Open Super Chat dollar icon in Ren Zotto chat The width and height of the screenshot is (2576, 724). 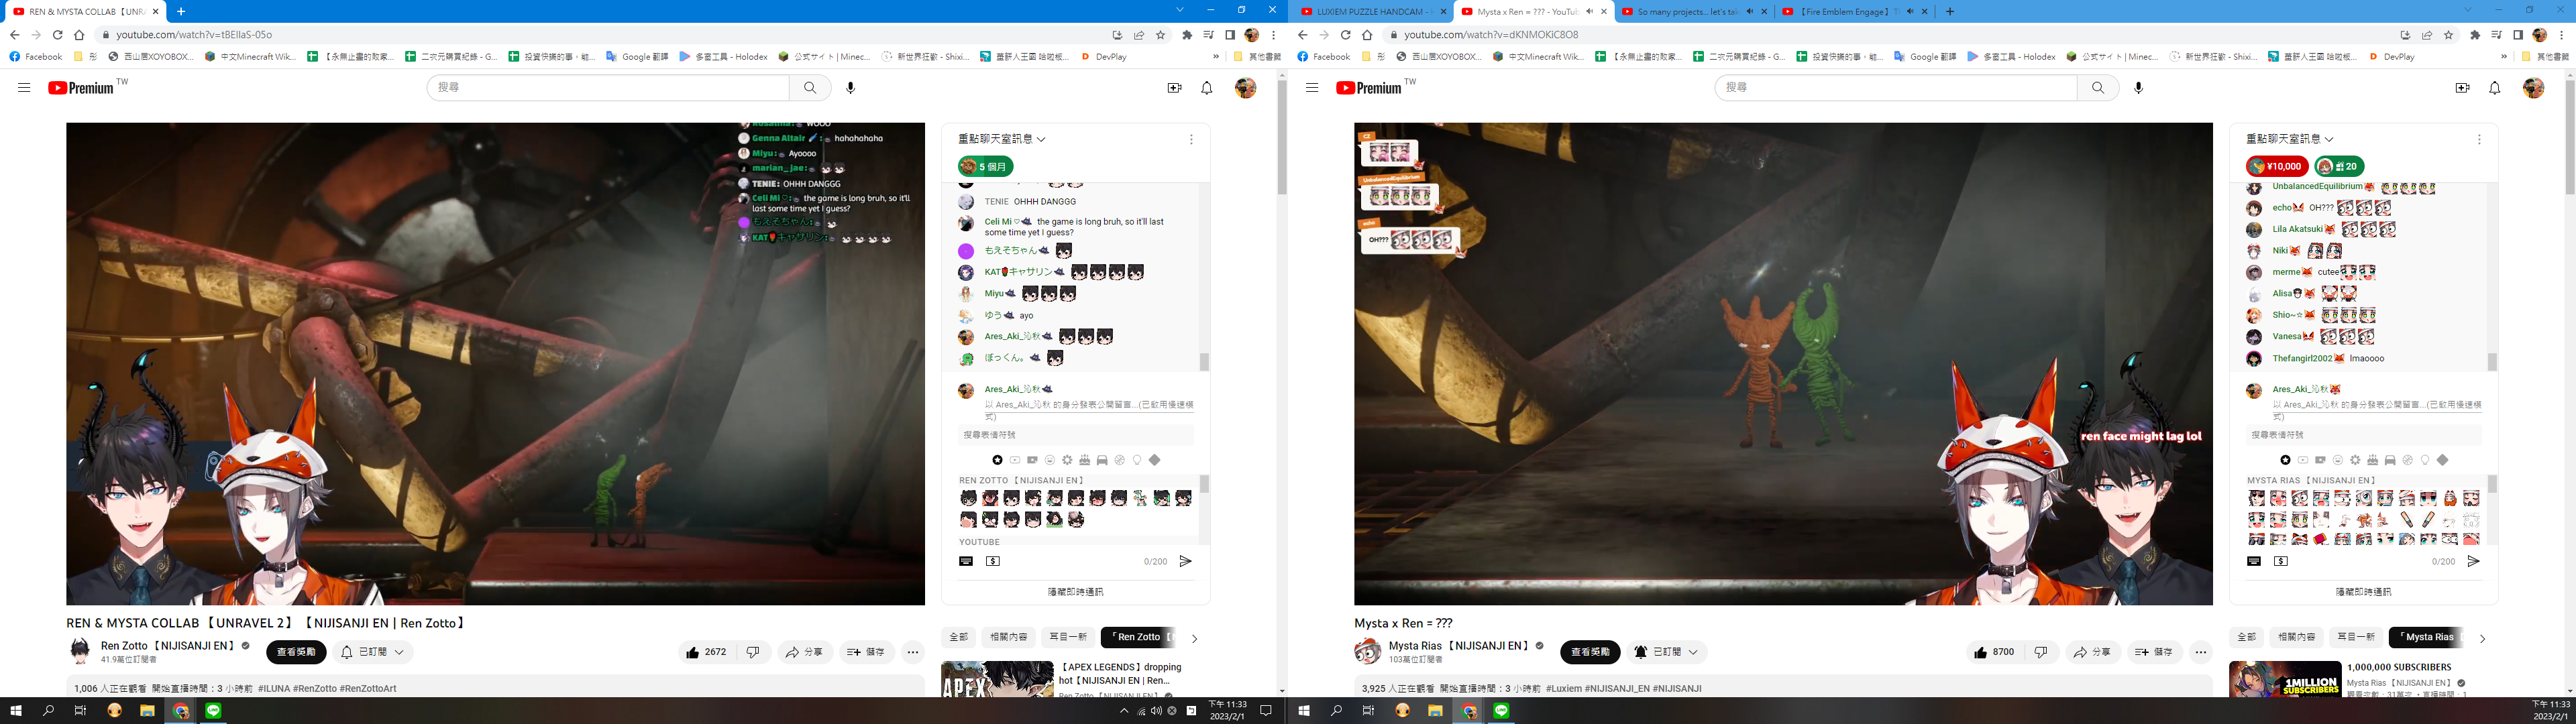point(993,561)
